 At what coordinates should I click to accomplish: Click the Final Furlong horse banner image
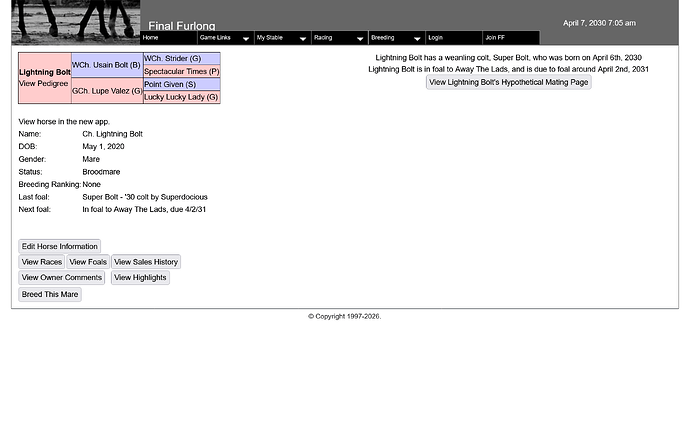pos(76,21)
